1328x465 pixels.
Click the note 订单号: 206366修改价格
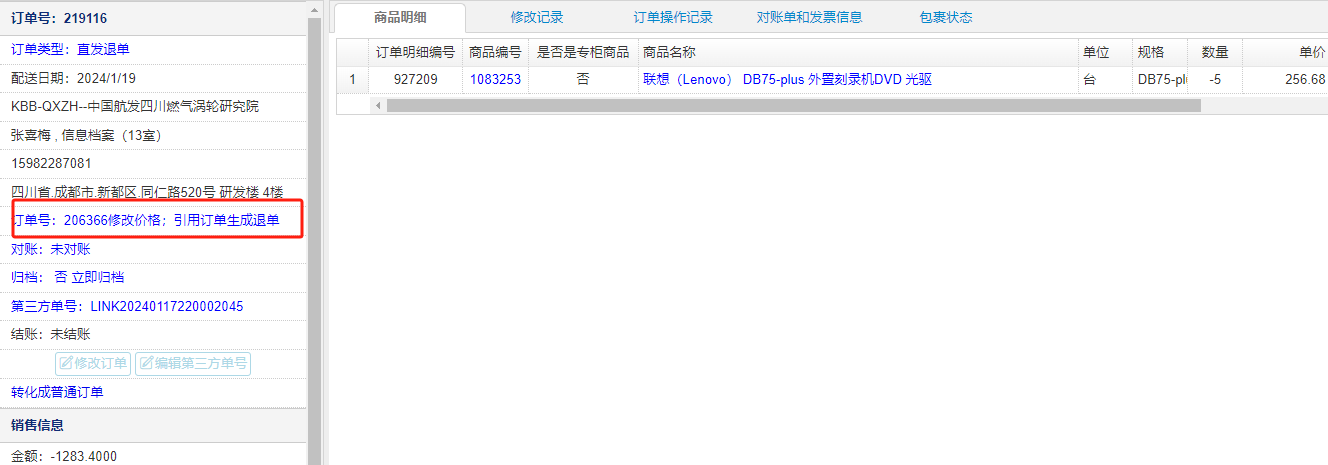click(145, 220)
